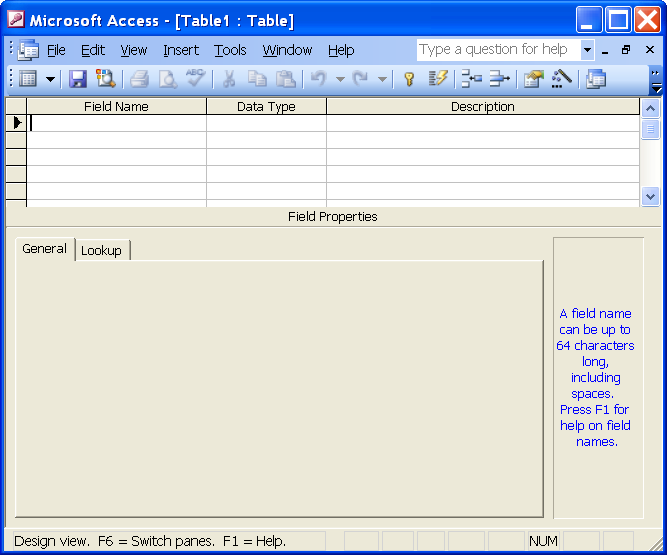Image resolution: width=667 pixels, height=555 pixels.
Task: Click the NUM indicator in status bar
Action: 543,541
